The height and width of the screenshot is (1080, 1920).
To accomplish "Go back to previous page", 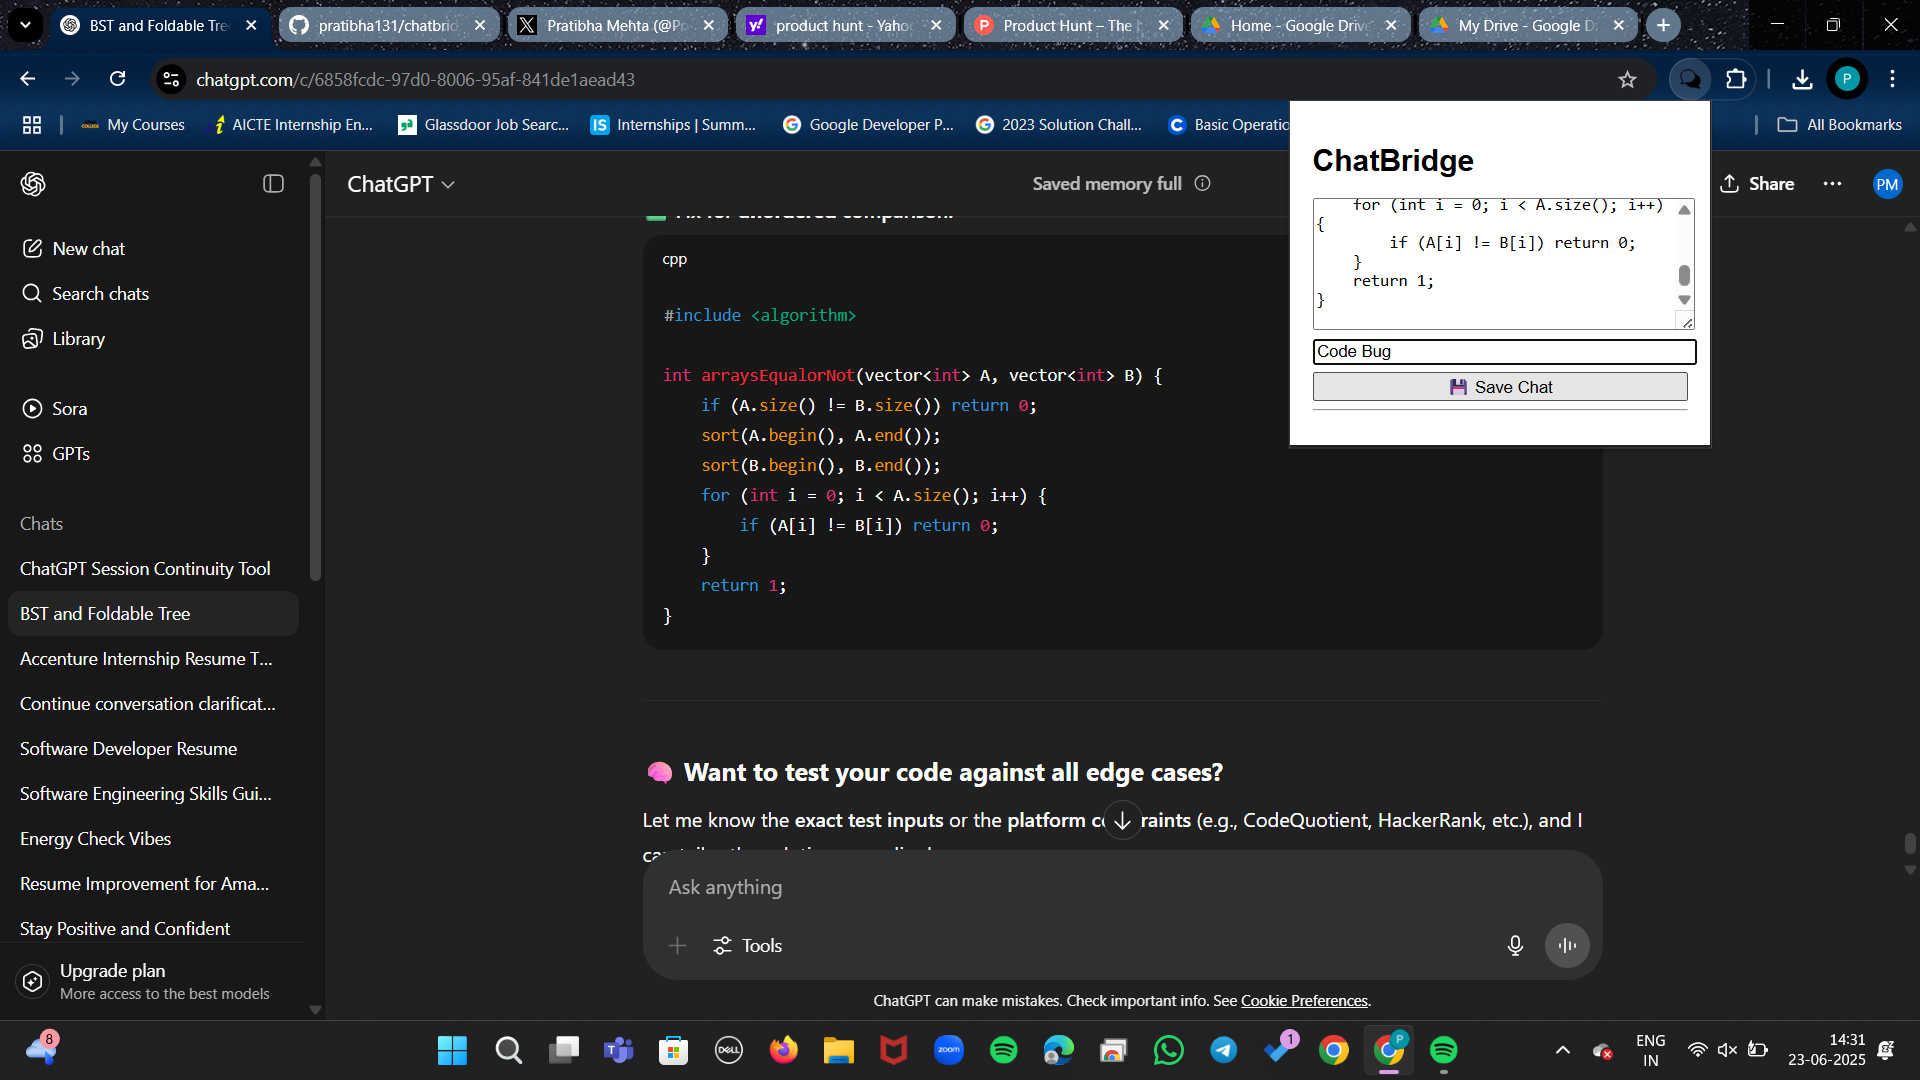I will click(28, 79).
